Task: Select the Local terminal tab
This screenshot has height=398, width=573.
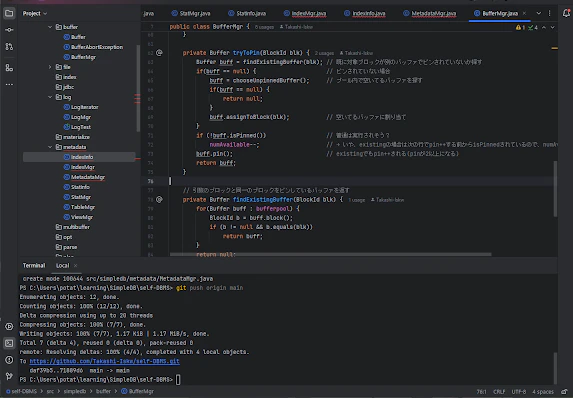Action: pyautogui.click(x=62, y=266)
